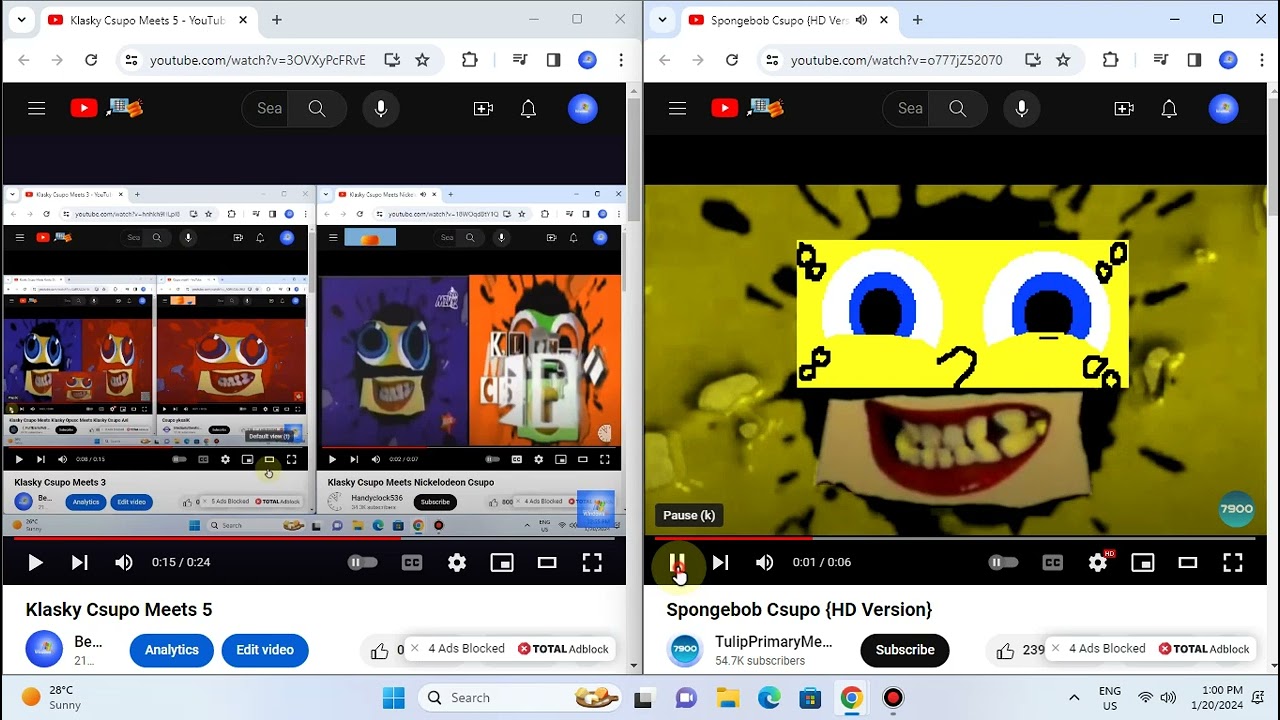Open Create video menu in right window
The image size is (1280, 720).
(1125, 109)
